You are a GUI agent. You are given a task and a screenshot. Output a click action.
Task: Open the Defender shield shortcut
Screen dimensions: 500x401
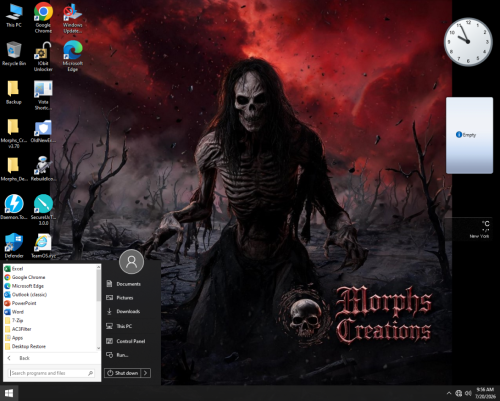[14, 246]
